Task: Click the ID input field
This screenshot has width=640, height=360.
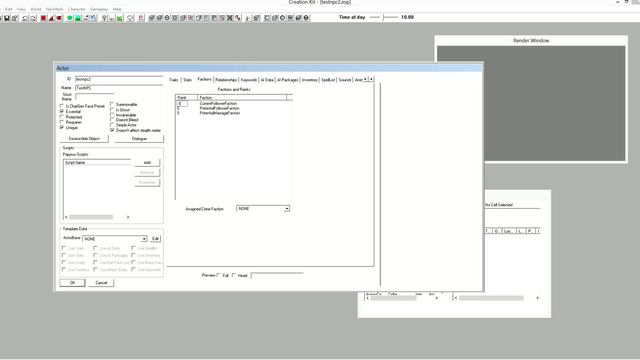Action: click(119, 79)
